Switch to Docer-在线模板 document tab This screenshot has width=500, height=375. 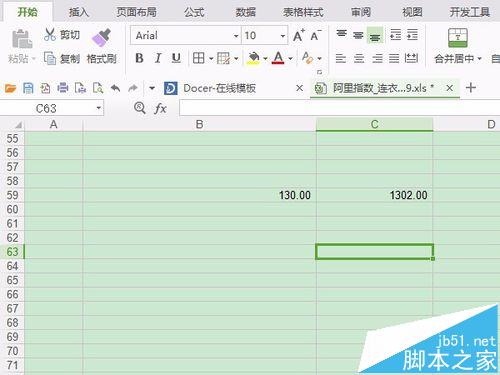[x=219, y=88]
